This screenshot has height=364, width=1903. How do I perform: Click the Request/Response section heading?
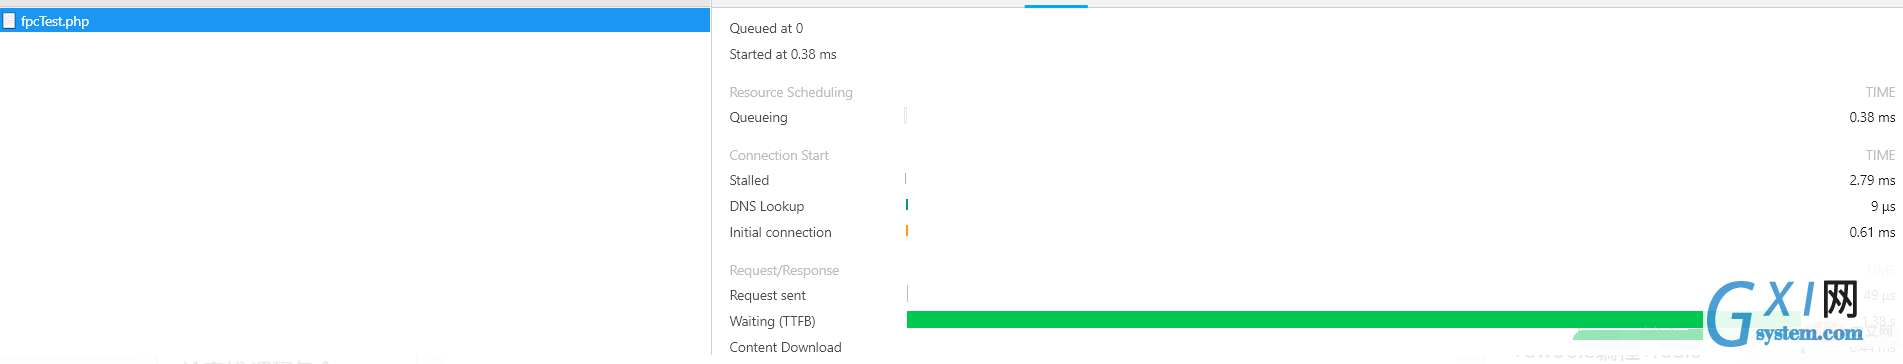784,270
